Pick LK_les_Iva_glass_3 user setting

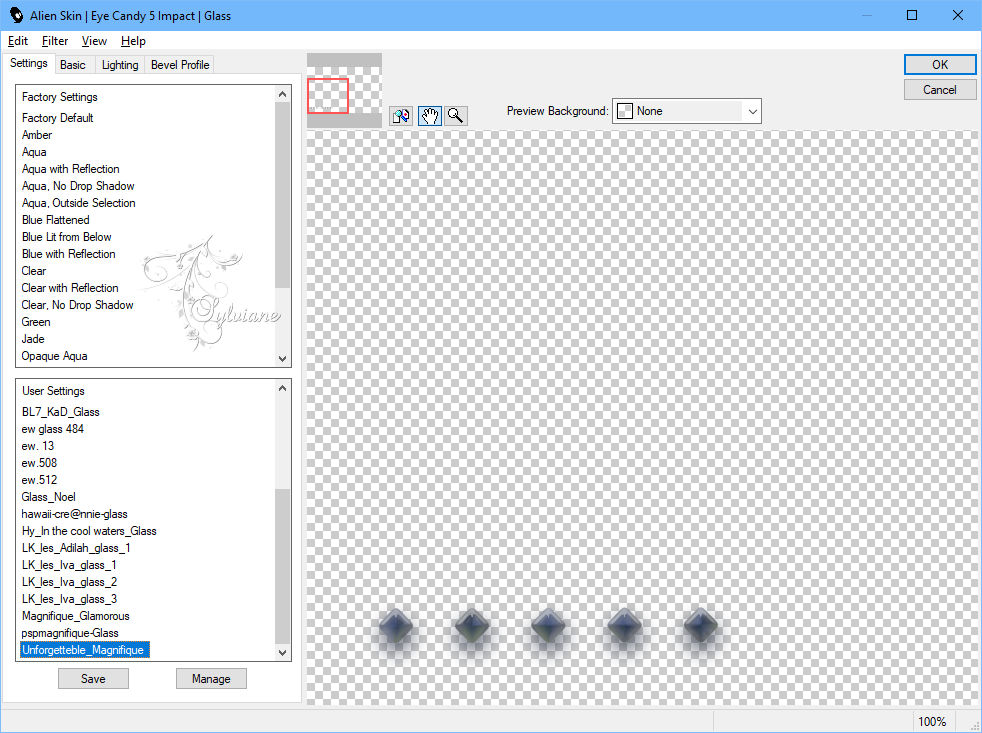[x=69, y=598]
